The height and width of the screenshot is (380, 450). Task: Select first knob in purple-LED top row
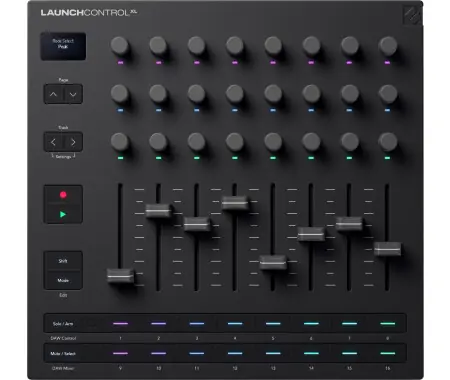120,46
